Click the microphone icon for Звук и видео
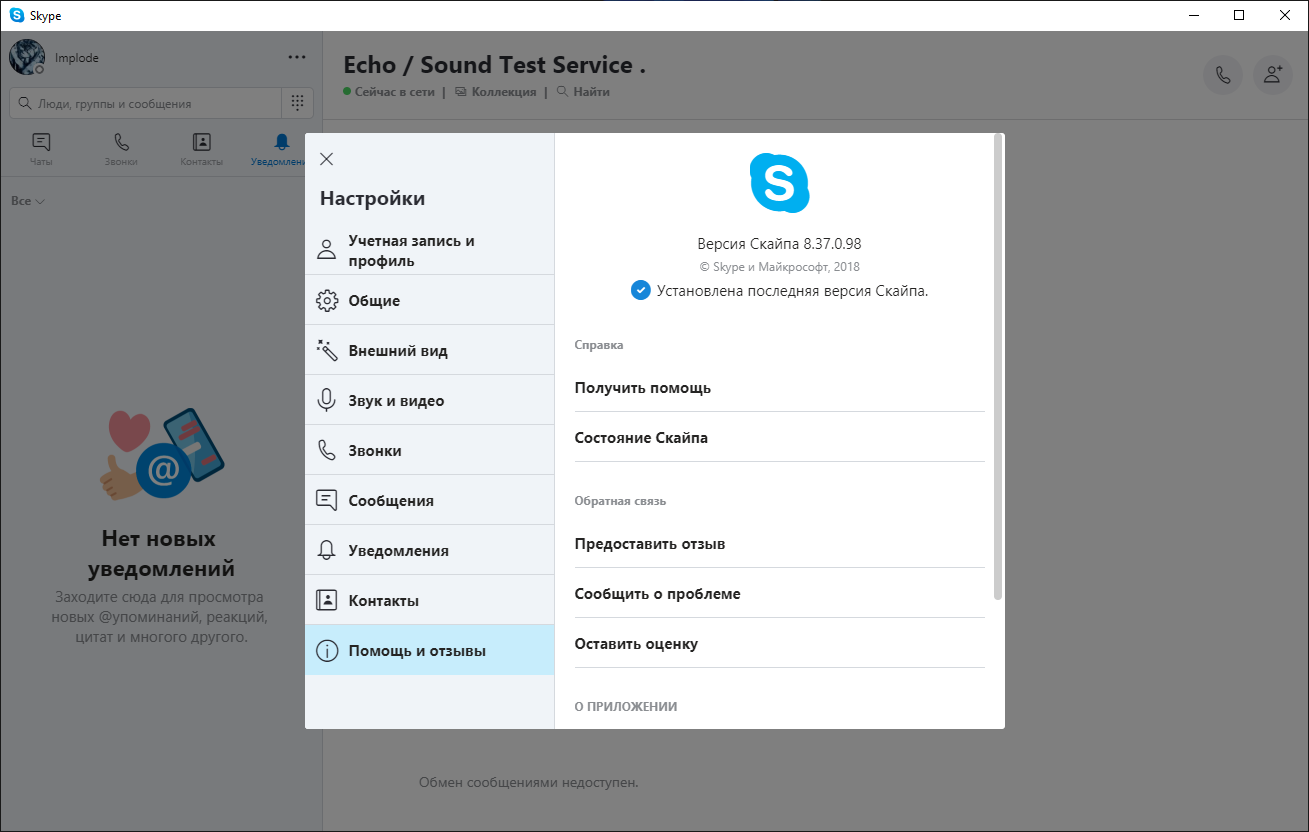 click(326, 400)
